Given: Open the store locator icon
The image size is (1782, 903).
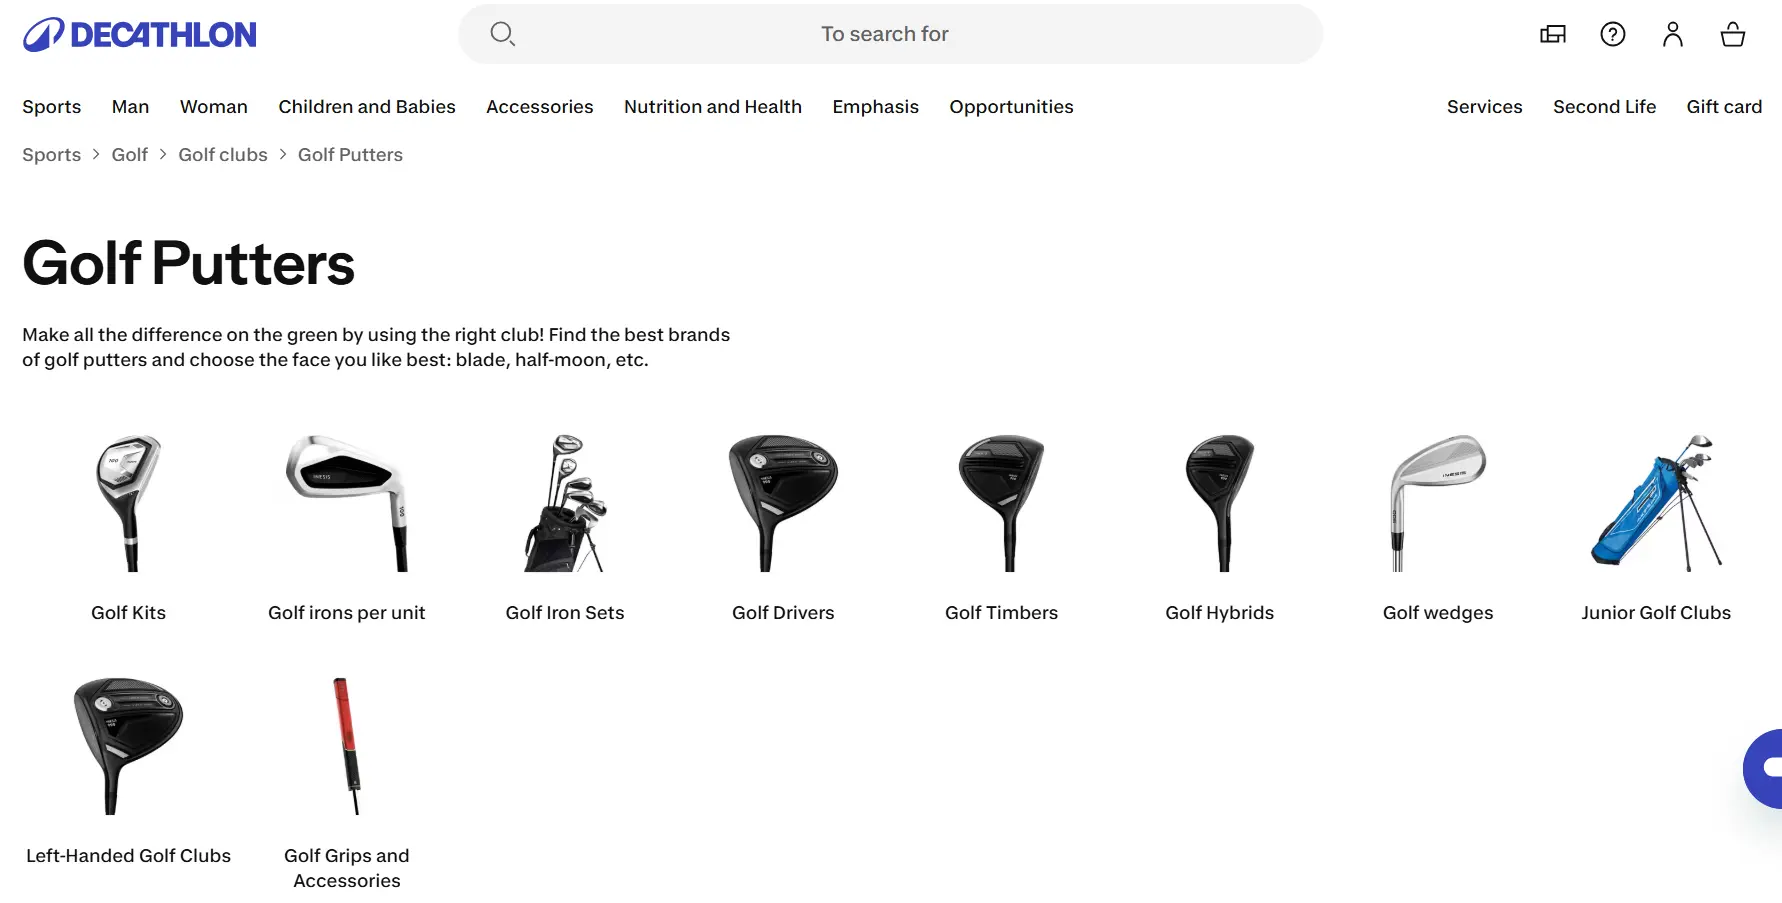Looking at the screenshot, I should point(1553,35).
